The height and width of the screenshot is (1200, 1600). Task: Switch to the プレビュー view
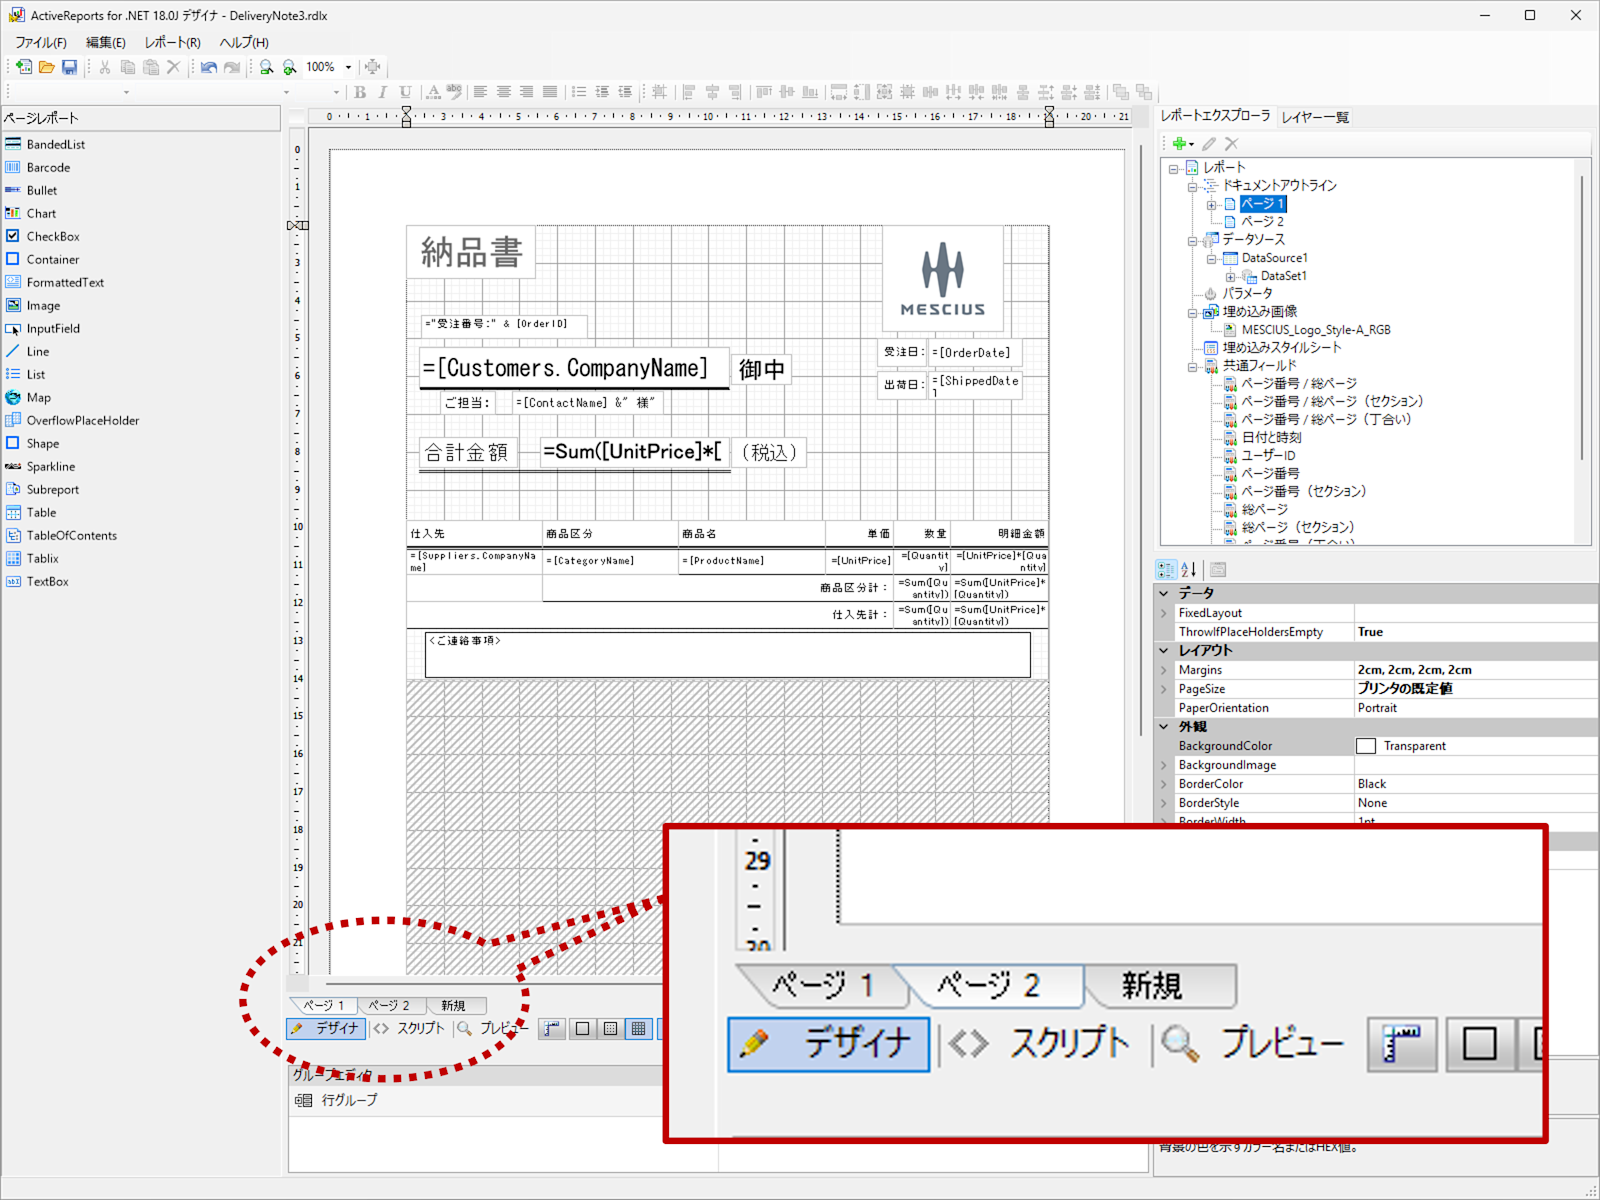coord(493,1028)
